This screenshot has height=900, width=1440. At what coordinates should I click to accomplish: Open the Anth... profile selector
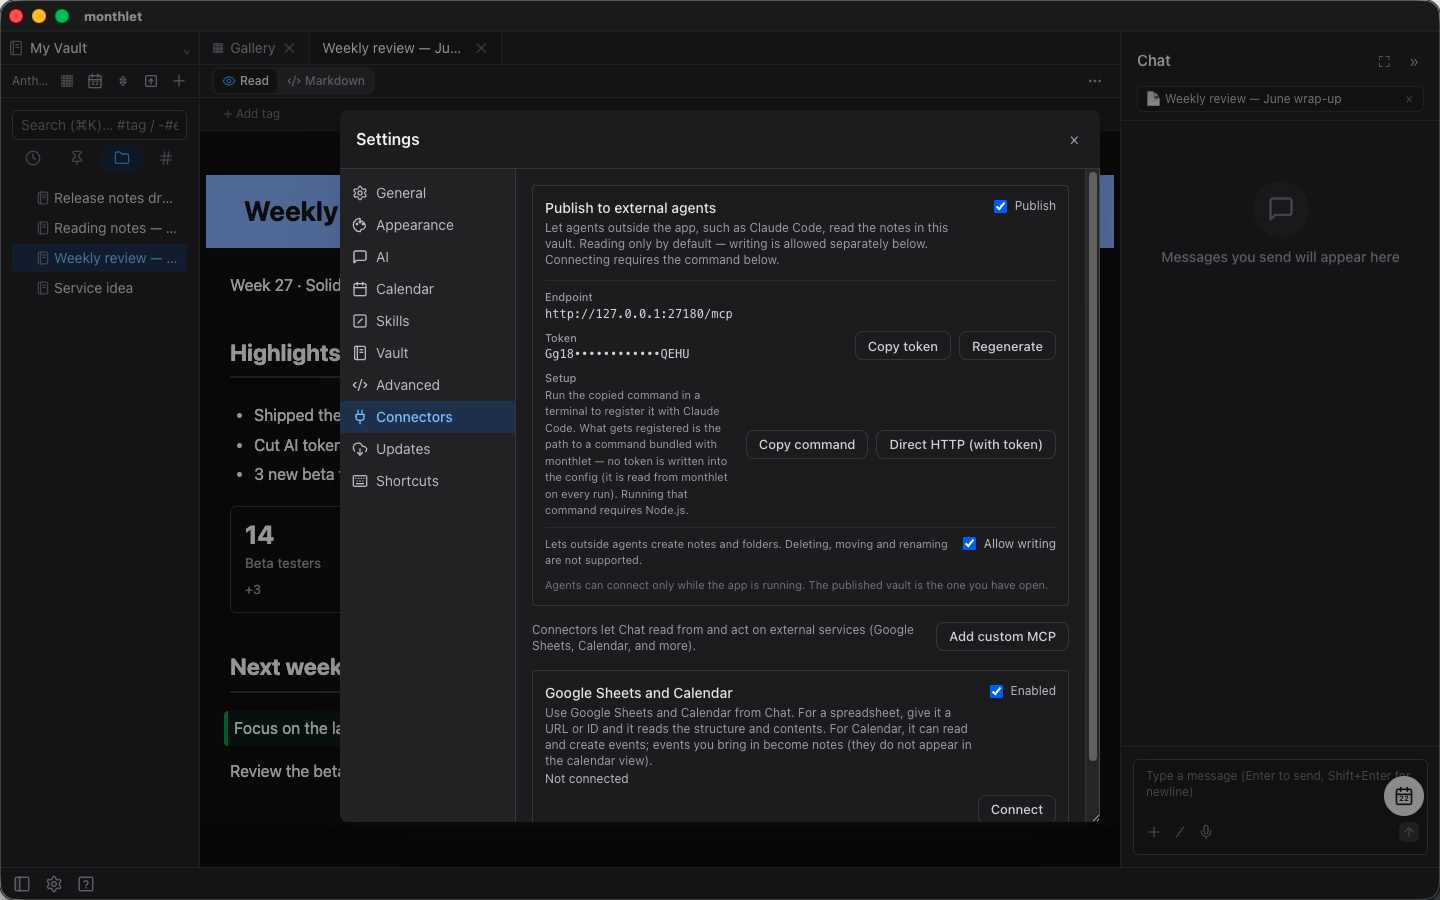pyautogui.click(x=30, y=81)
